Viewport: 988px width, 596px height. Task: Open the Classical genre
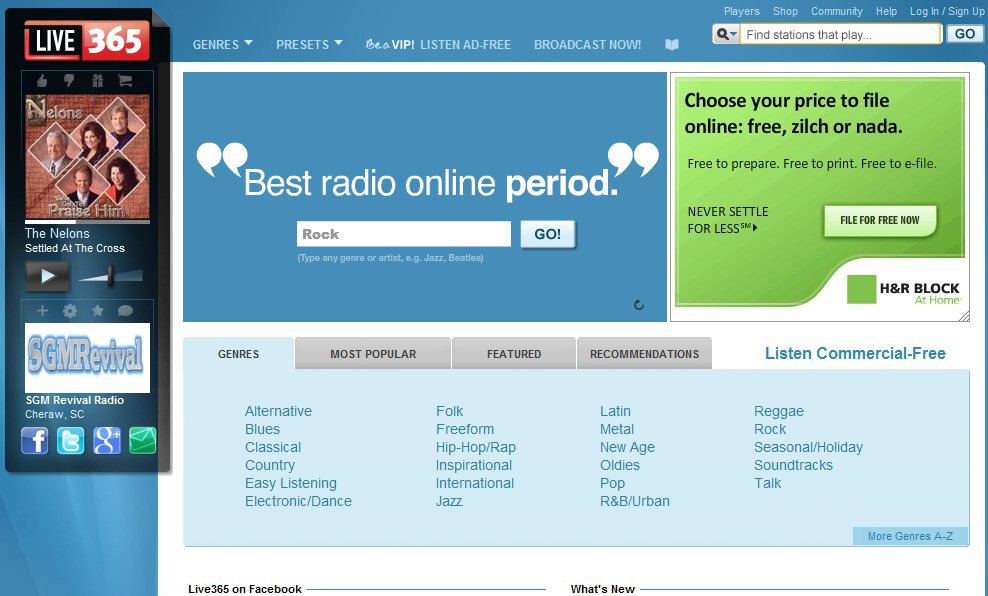pos(273,447)
